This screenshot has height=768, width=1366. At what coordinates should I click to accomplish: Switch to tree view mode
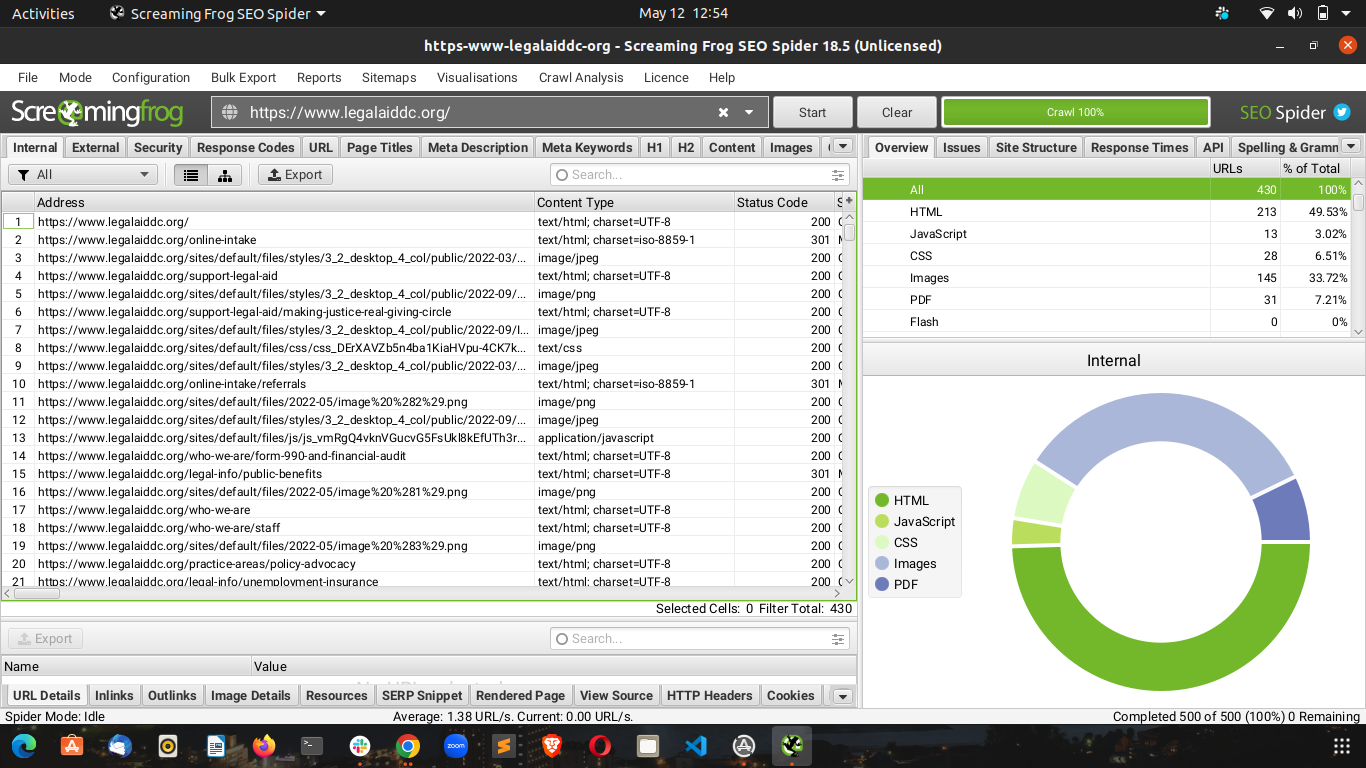point(224,175)
